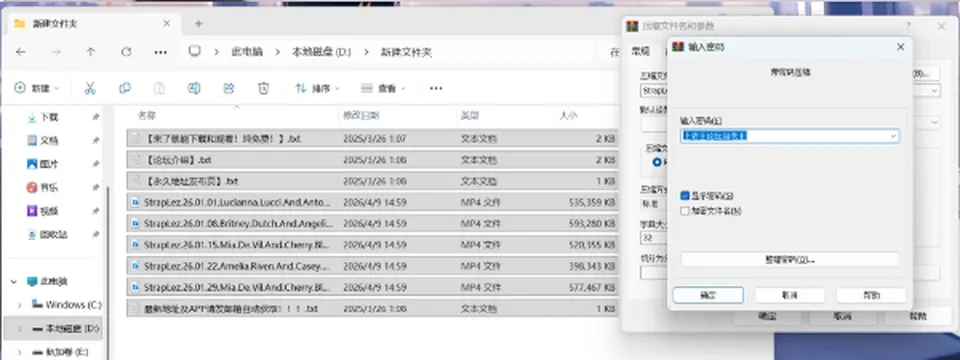Close the 新建文件夹 Explorer tab

point(167,23)
